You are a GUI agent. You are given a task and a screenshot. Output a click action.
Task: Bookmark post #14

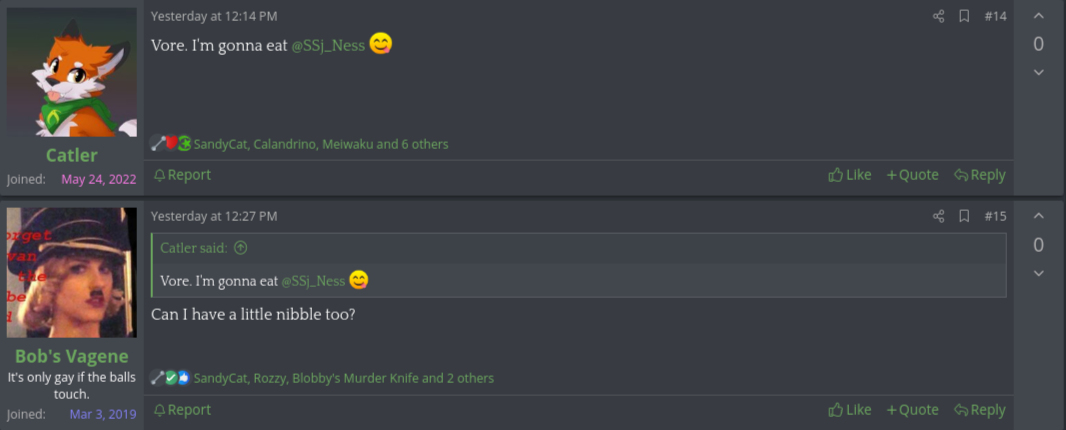pos(964,16)
